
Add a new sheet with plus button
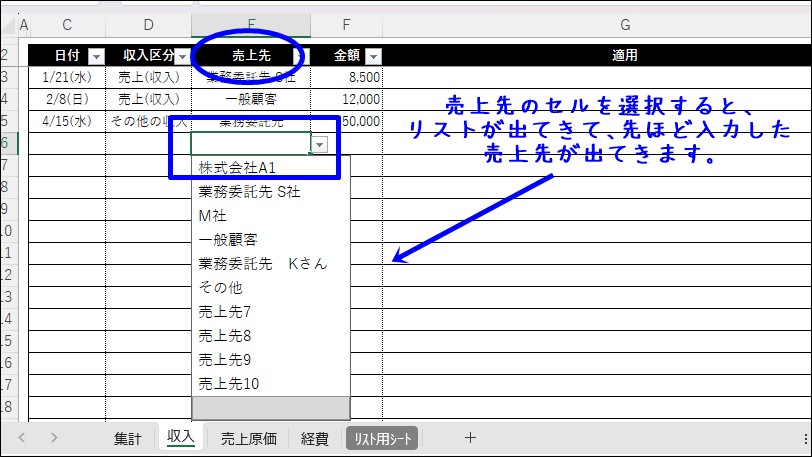(x=470, y=437)
